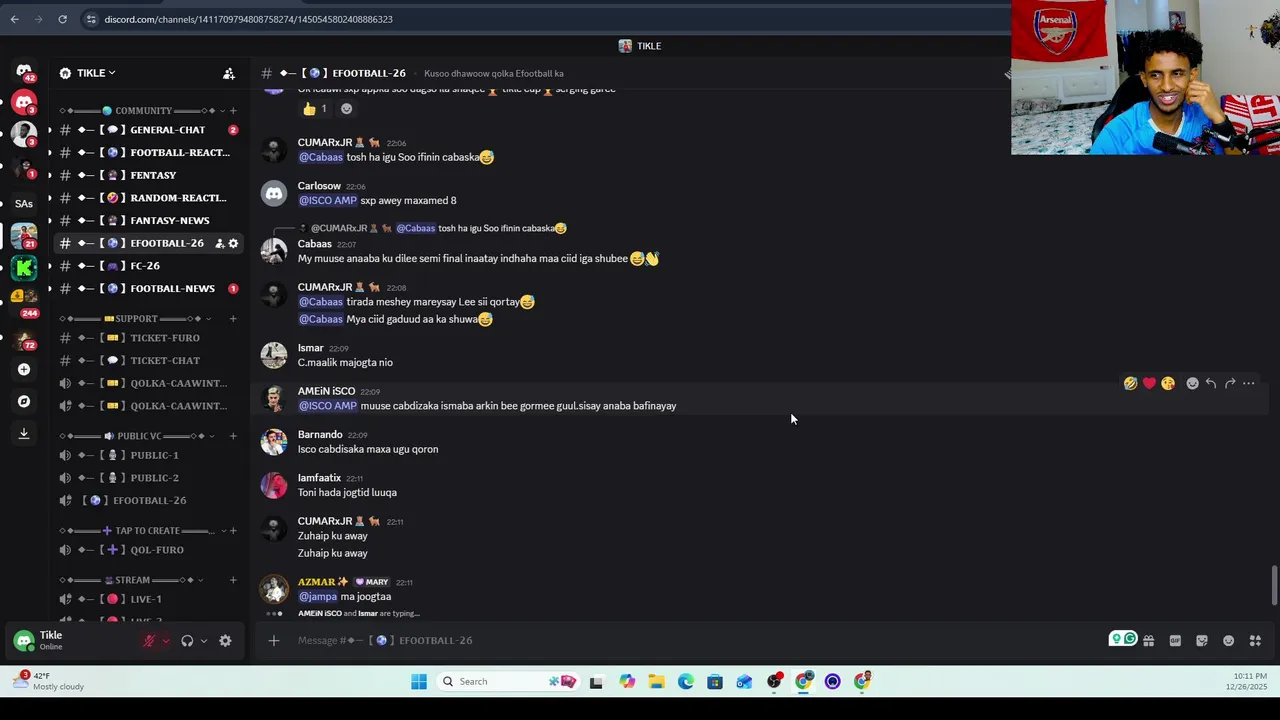Reload page in browser toolbar
This screenshot has width=1280, height=720.
tap(62, 19)
